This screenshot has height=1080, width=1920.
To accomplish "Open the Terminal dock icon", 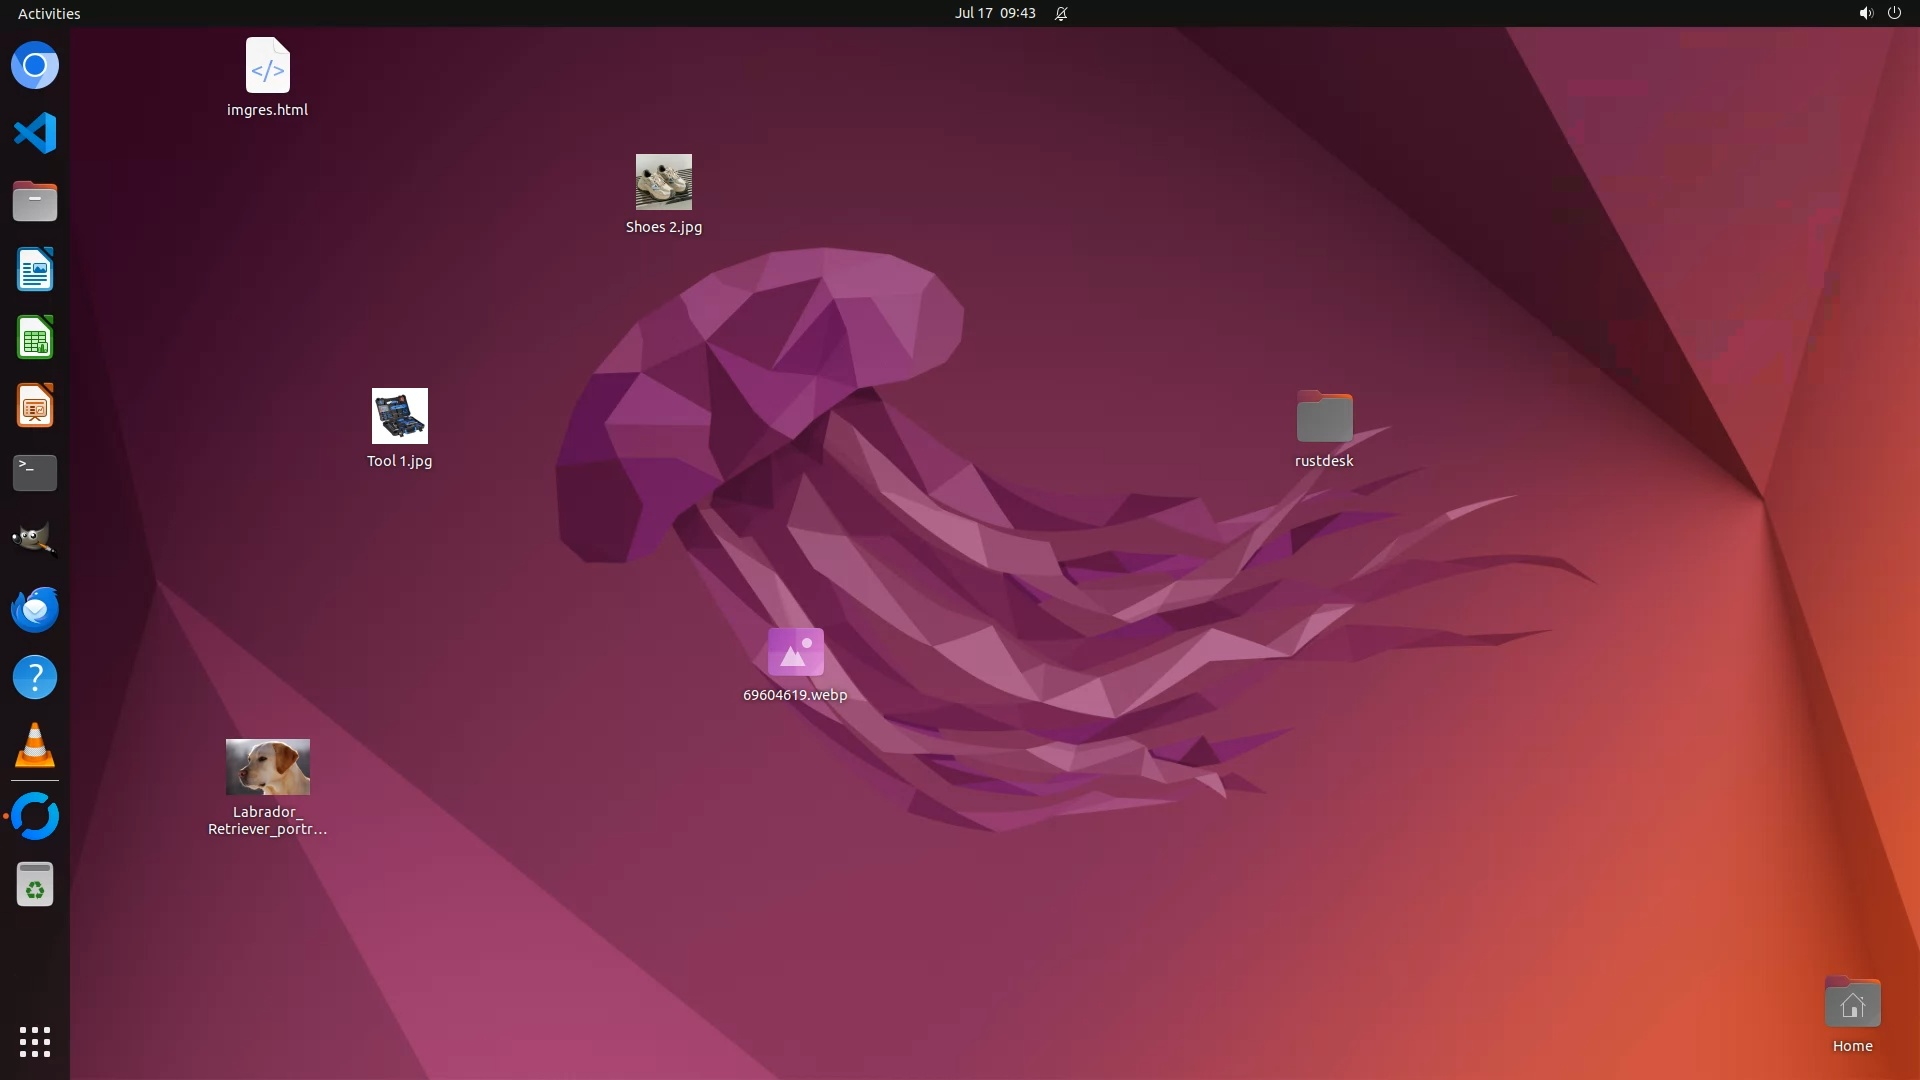I will [x=35, y=473].
